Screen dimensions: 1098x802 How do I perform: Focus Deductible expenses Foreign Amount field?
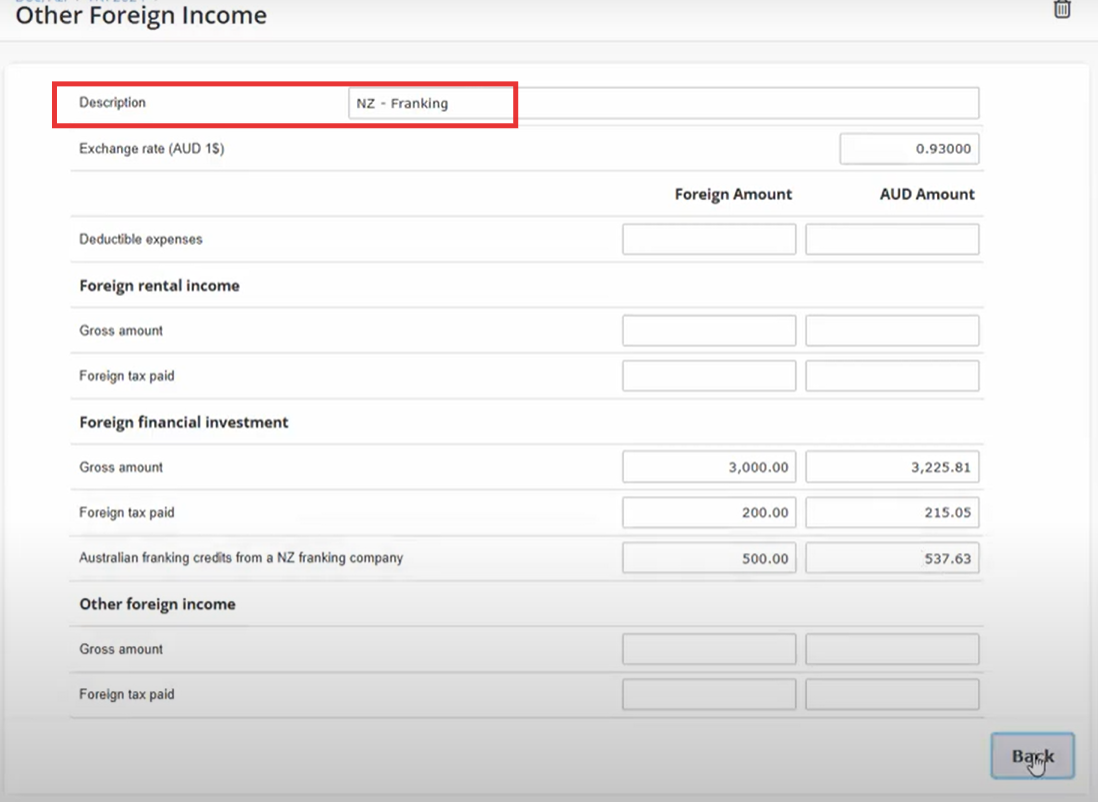pyautogui.click(x=709, y=240)
